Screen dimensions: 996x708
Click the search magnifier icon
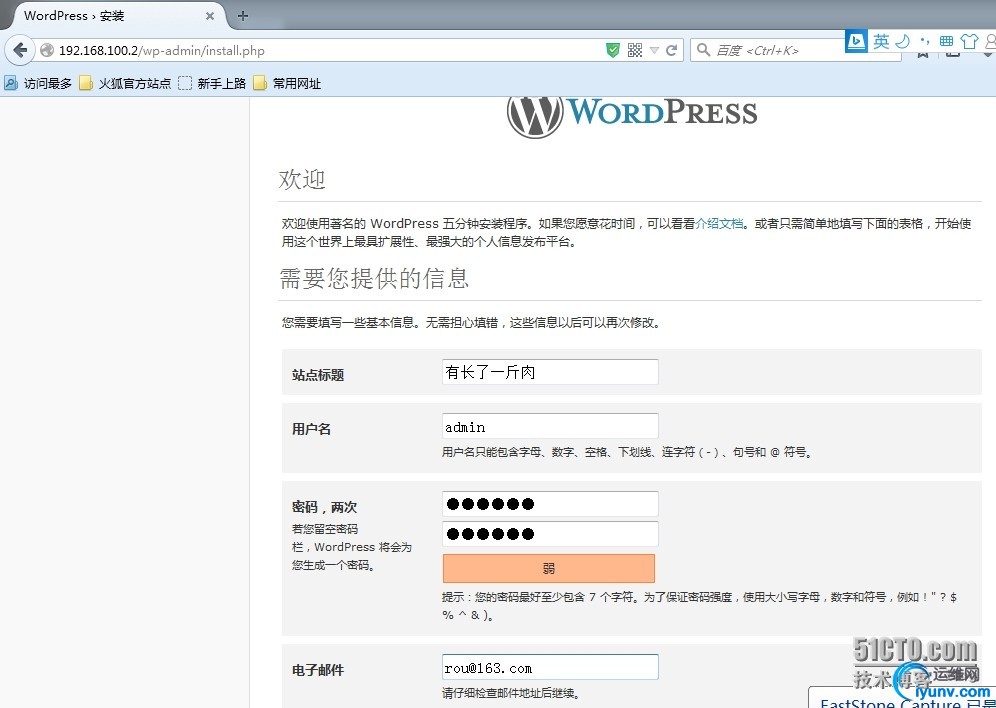point(703,50)
